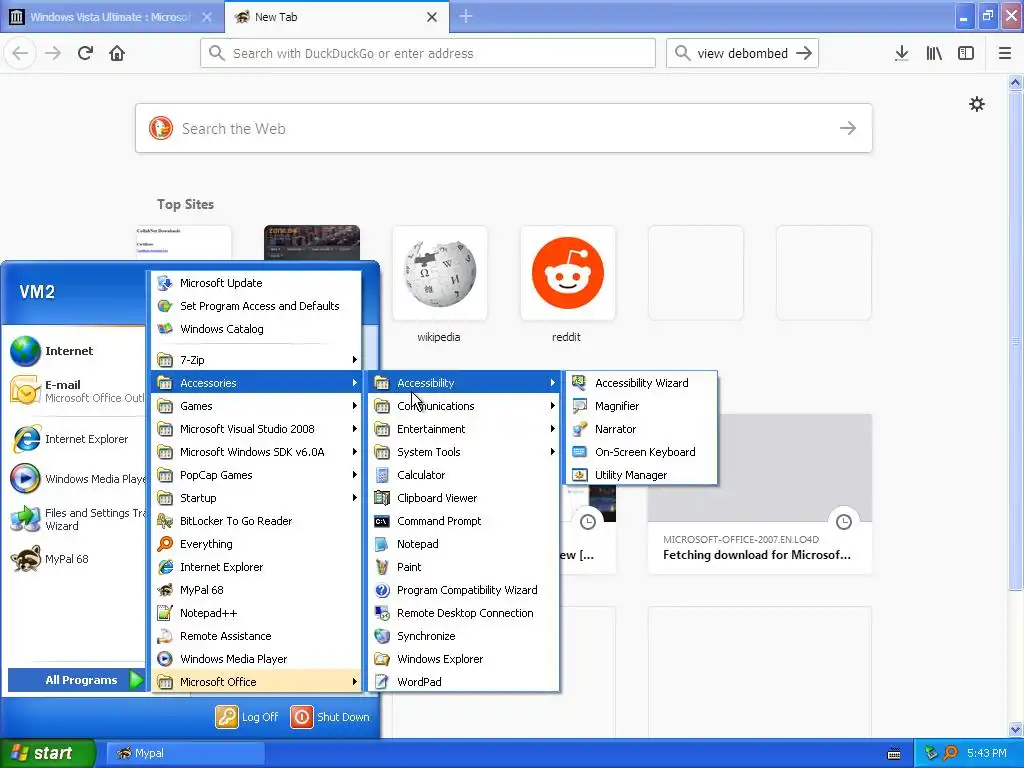
Task: Launch Calculator from Accessories
Action: (x=464, y=475)
